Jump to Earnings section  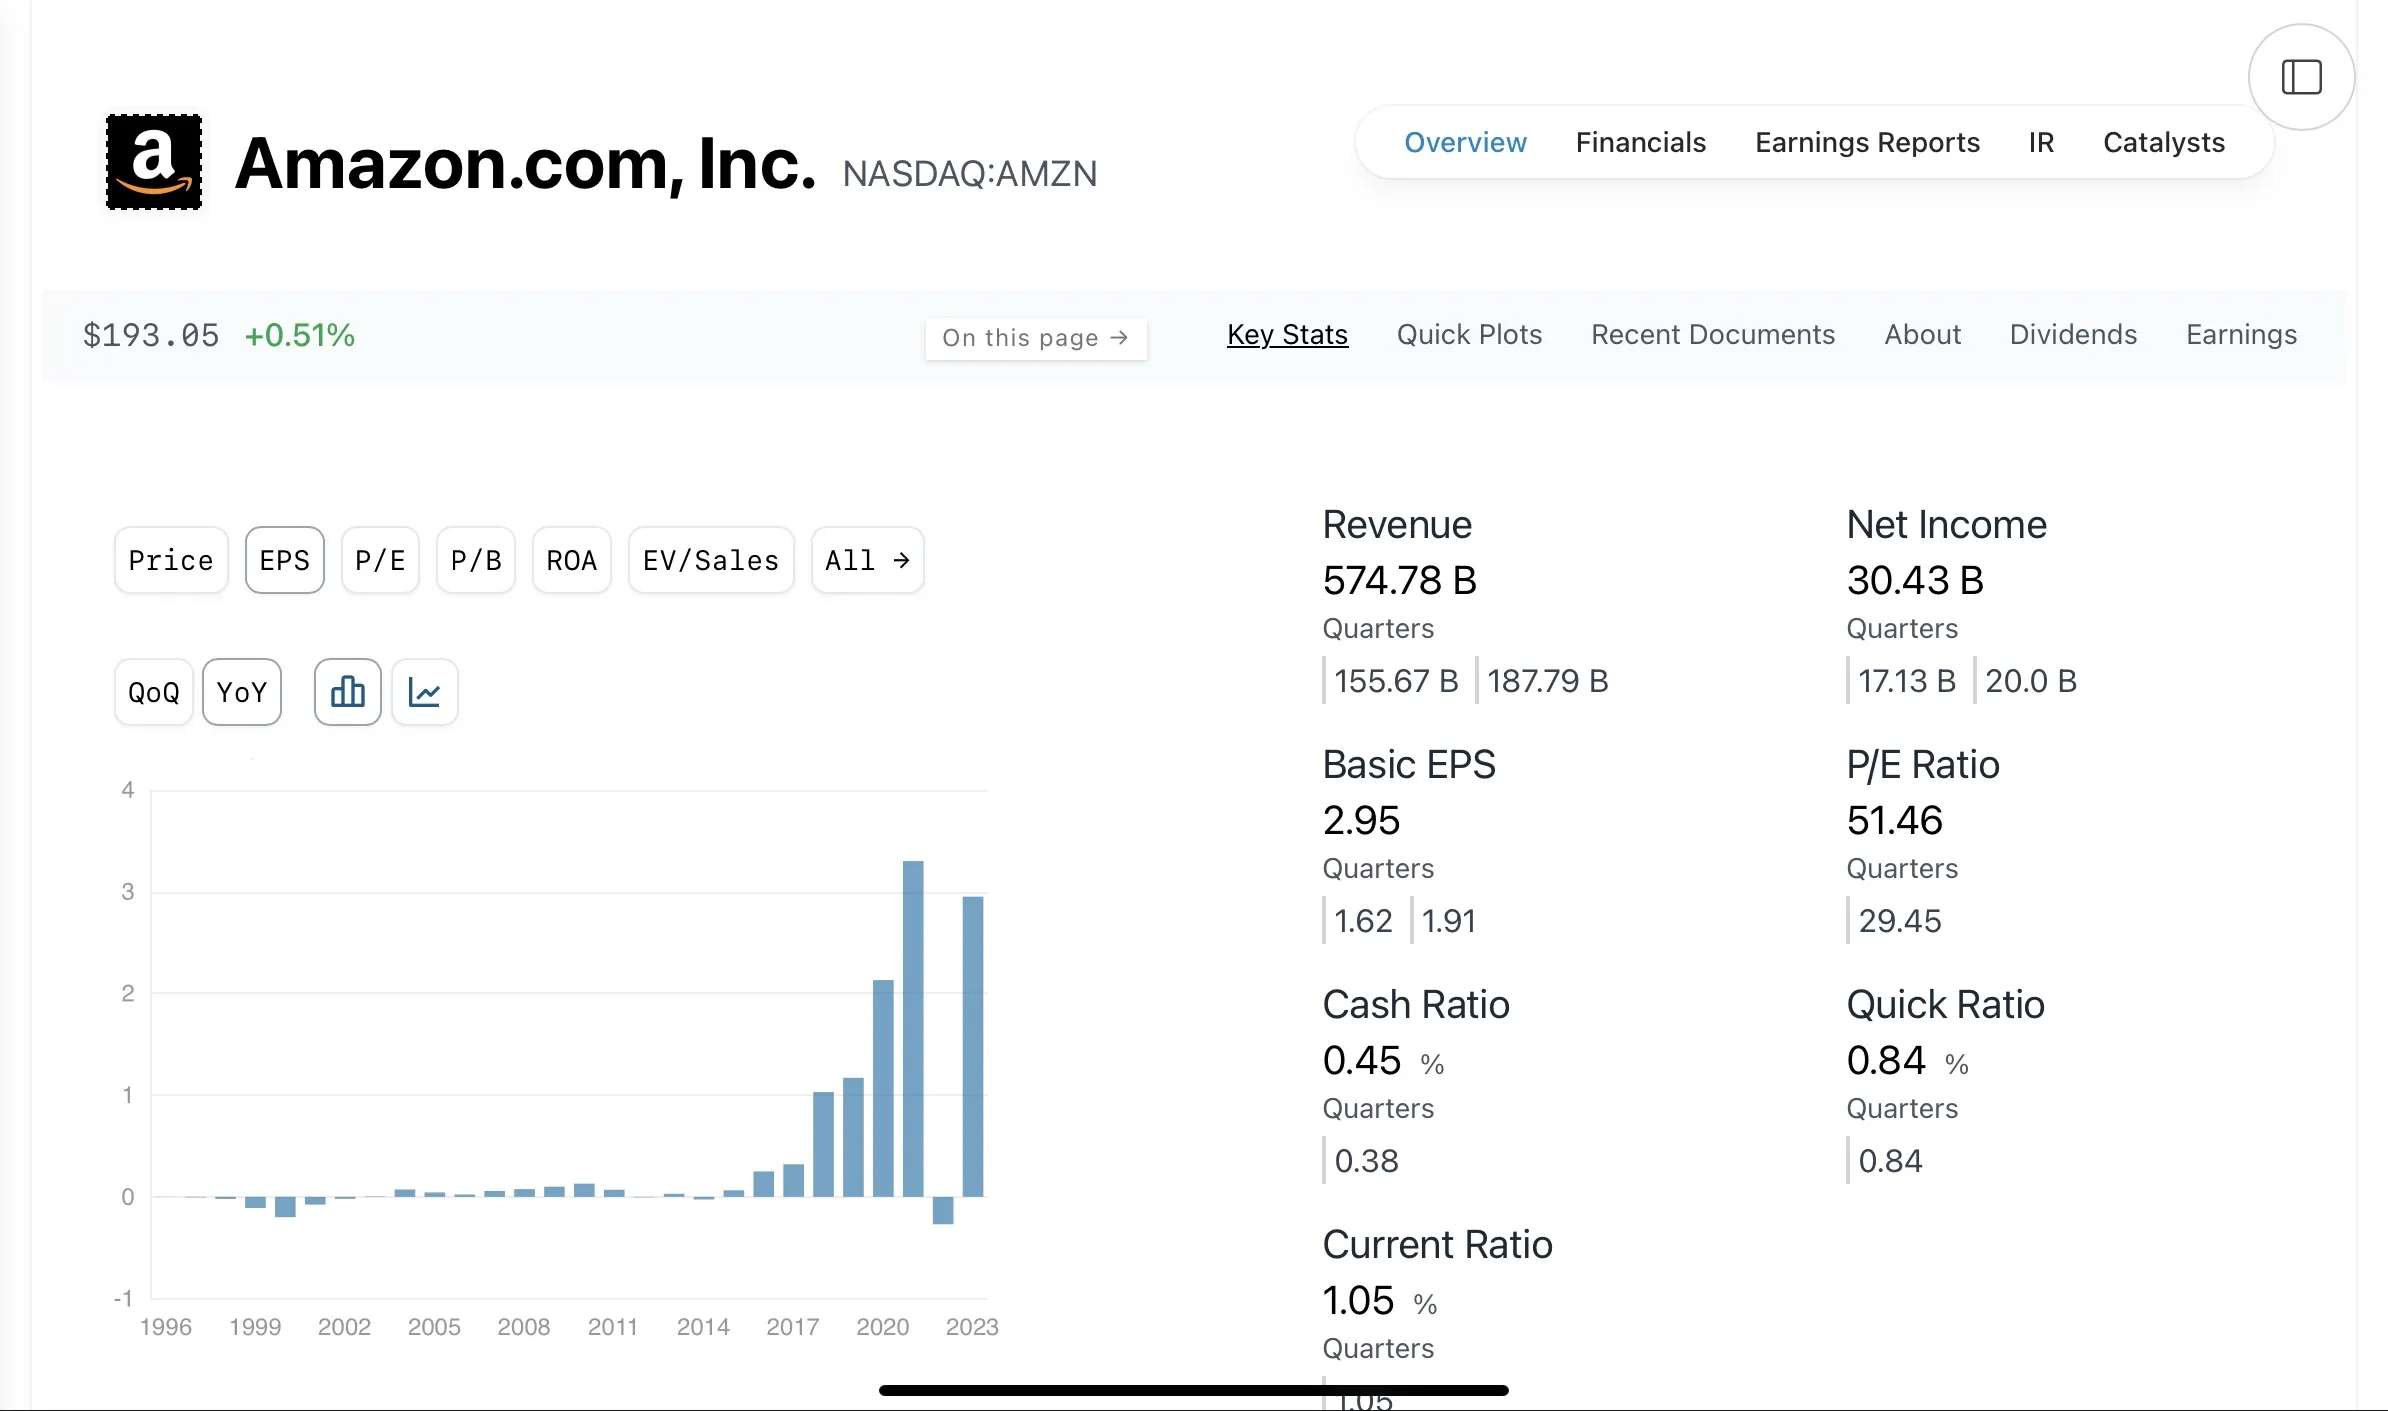(2241, 334)
